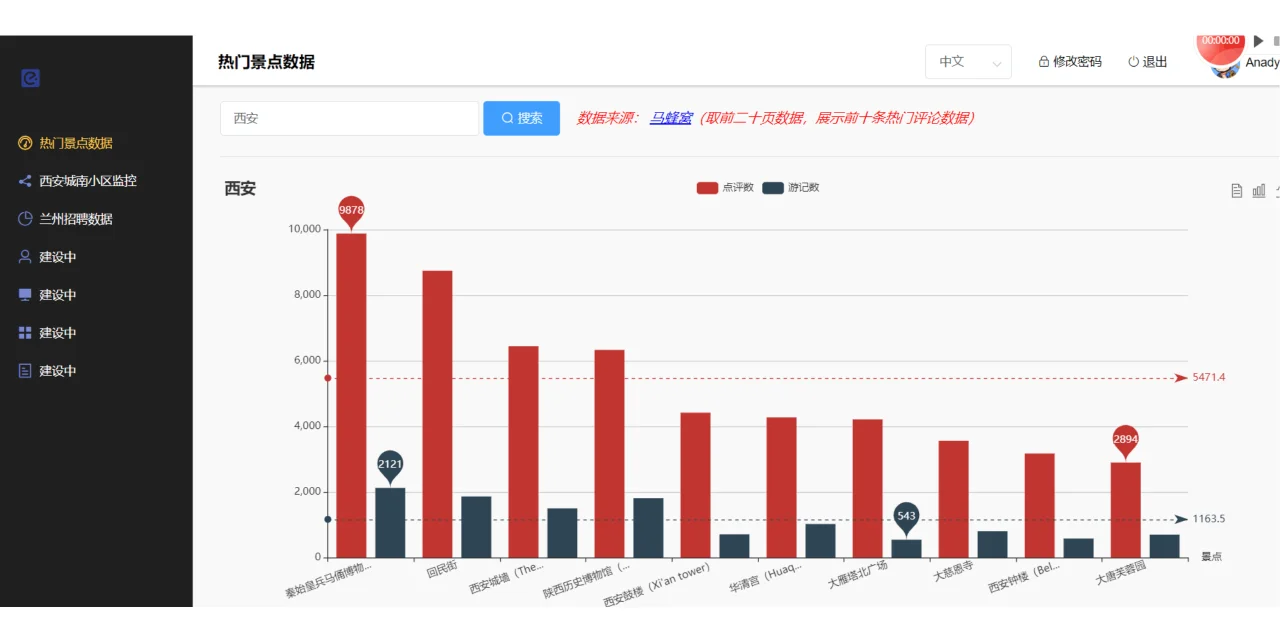1280x640 pixels.
Task: Click the monitor-icon 建设中 sidebar item
Action: pos(96,295)
